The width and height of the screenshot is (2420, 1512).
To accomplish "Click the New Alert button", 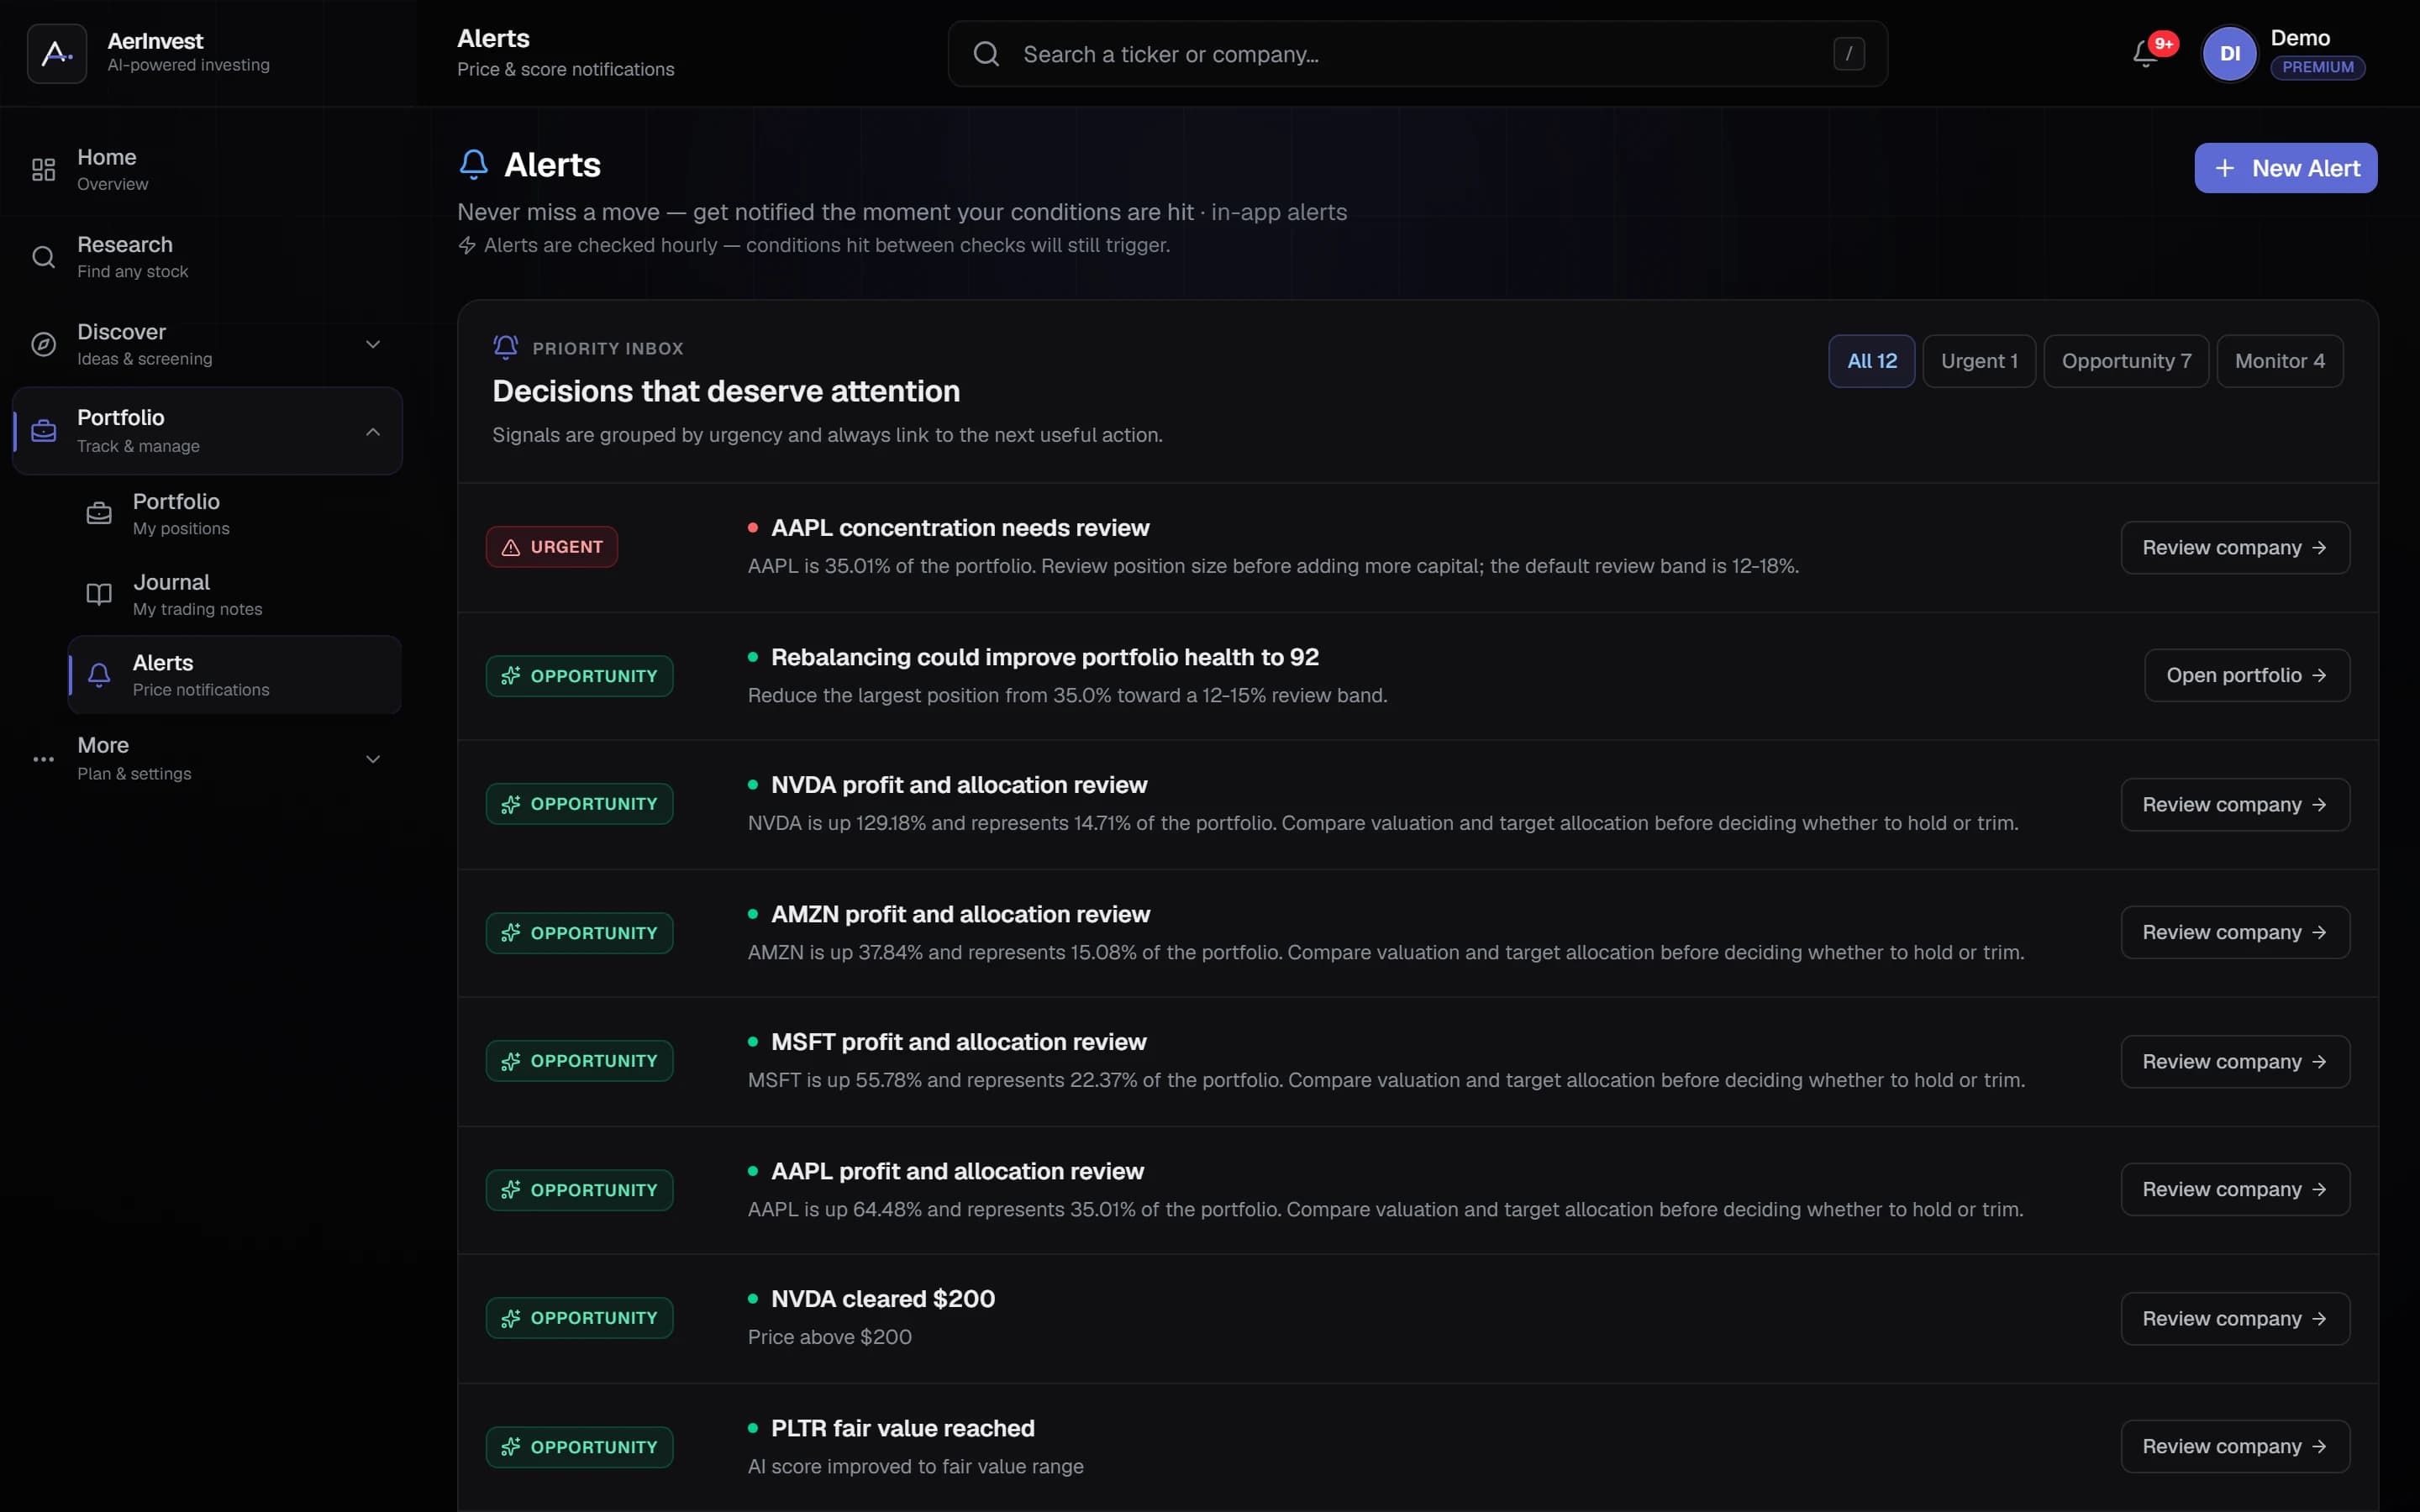I will [x=2285, y=168].
